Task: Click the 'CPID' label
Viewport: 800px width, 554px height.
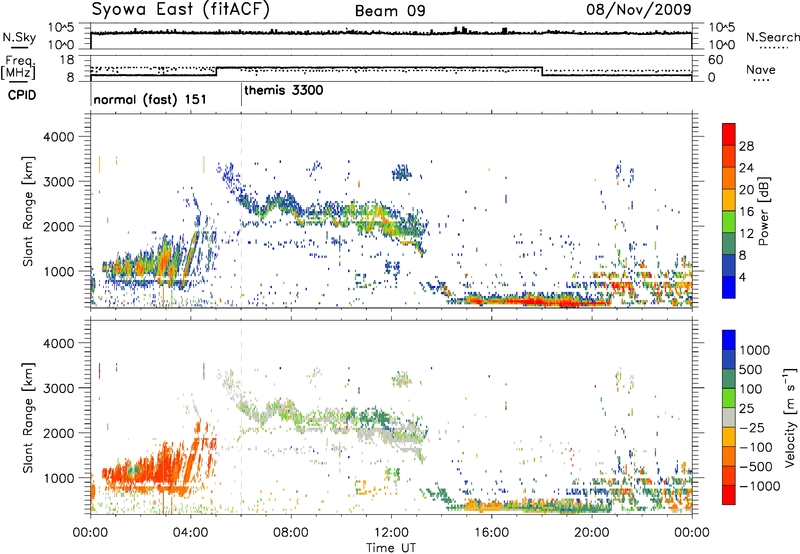Action: pos(22,95)
